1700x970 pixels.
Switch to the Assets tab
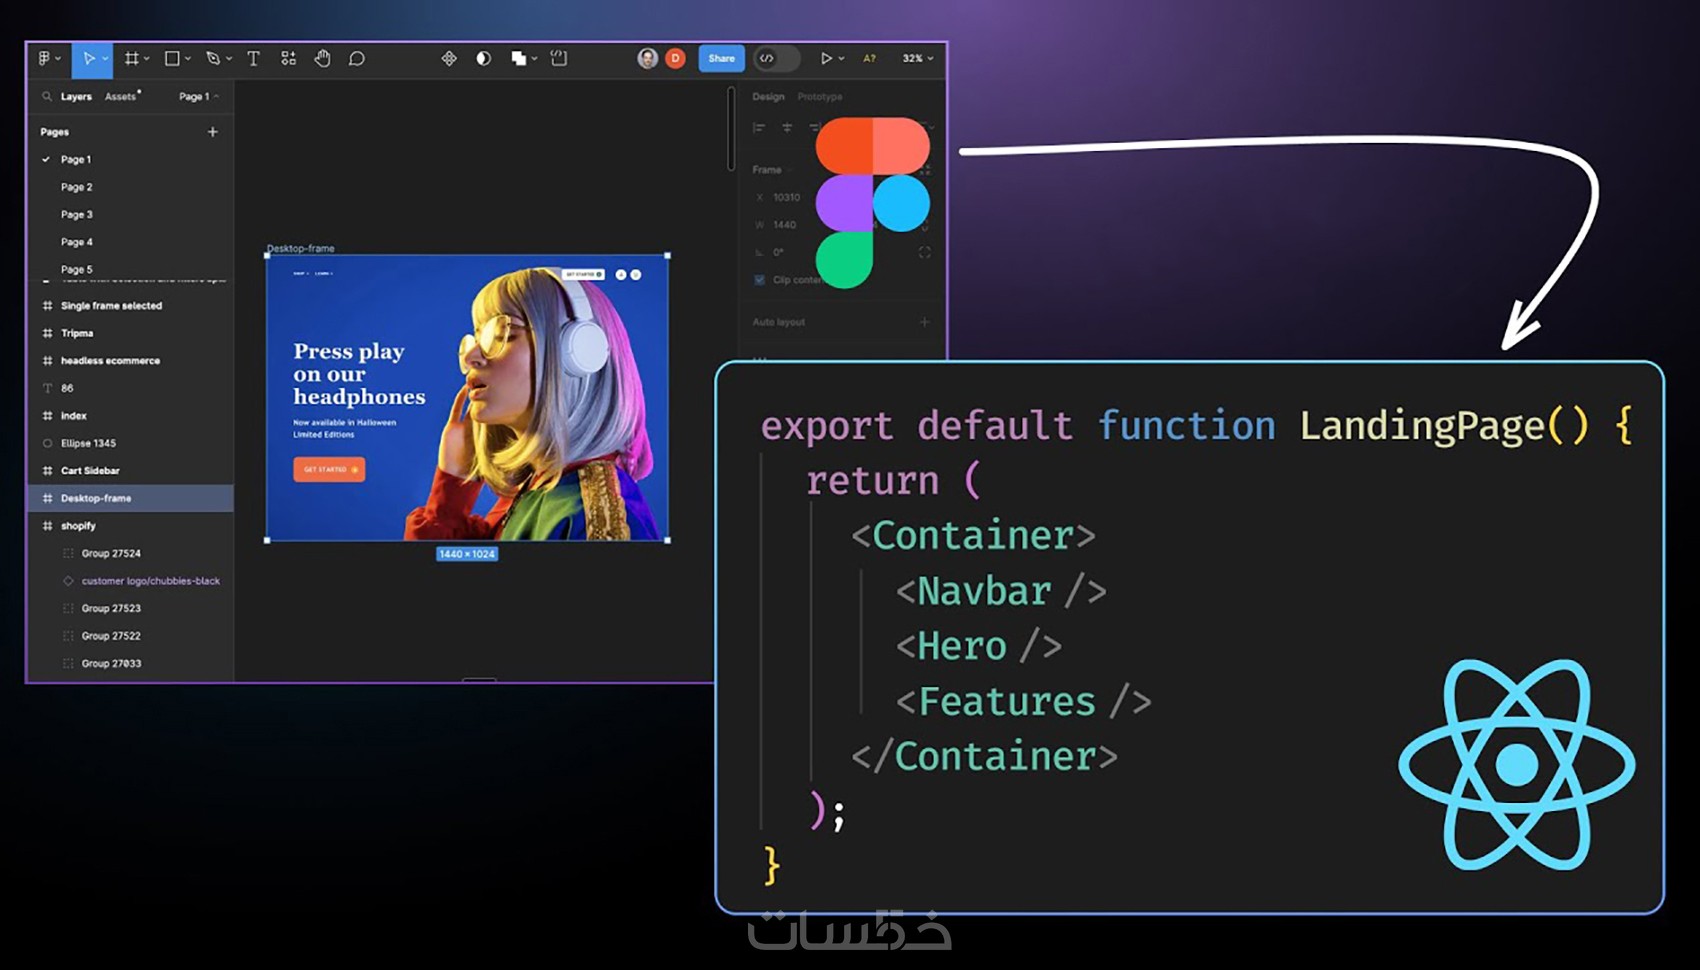point(120,97)
